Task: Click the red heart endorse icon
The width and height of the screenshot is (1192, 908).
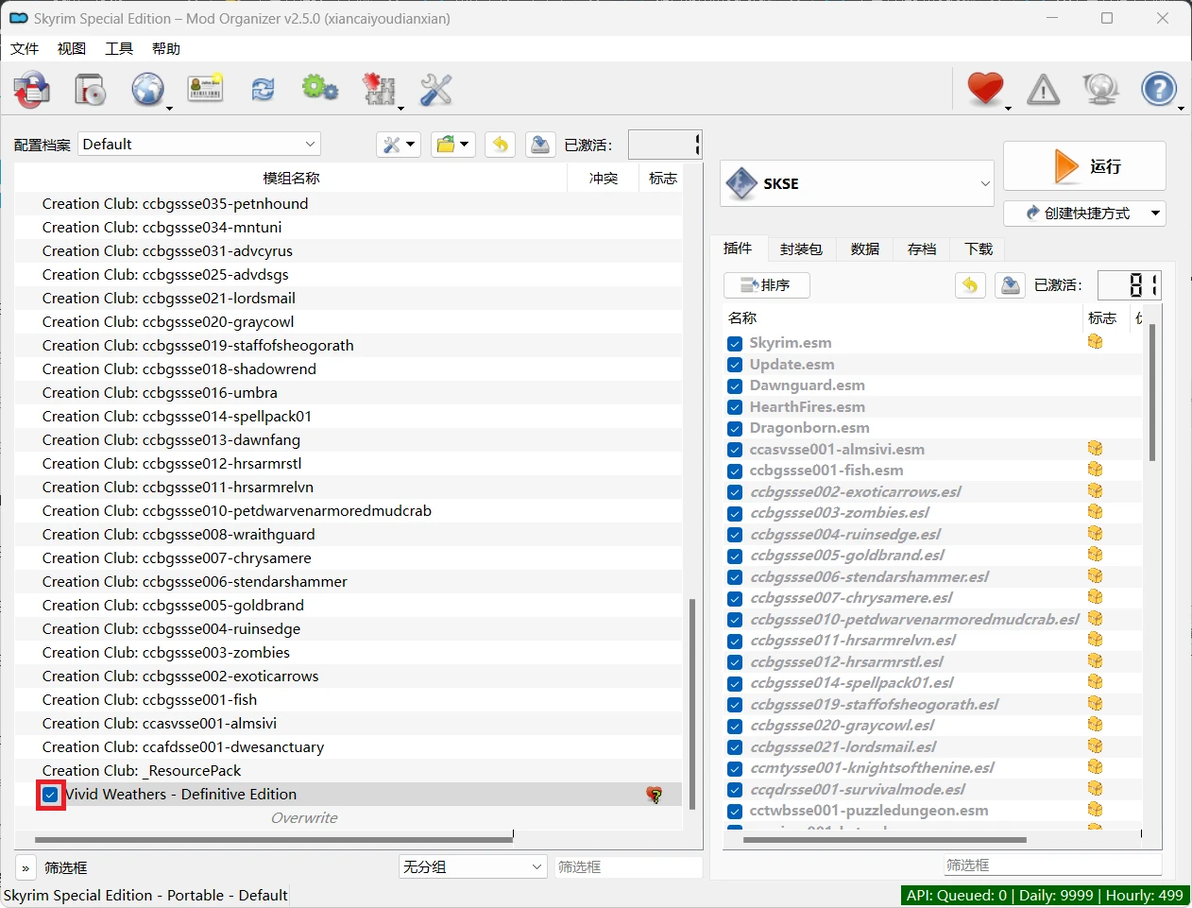Action: pyautogui.click(x=985, y=89)
